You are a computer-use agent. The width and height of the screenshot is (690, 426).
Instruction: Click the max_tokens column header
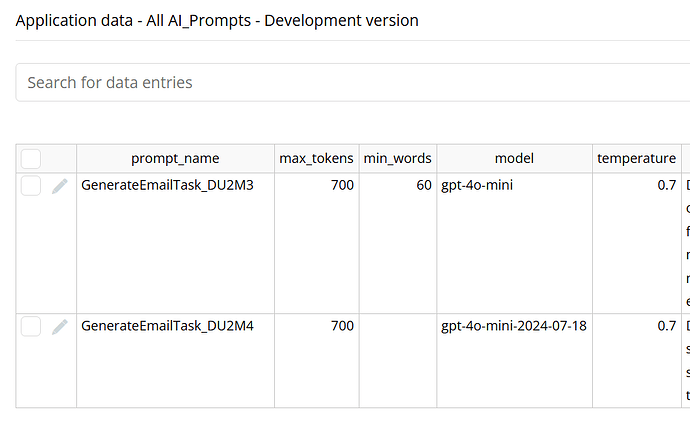(x=315, y=158)
